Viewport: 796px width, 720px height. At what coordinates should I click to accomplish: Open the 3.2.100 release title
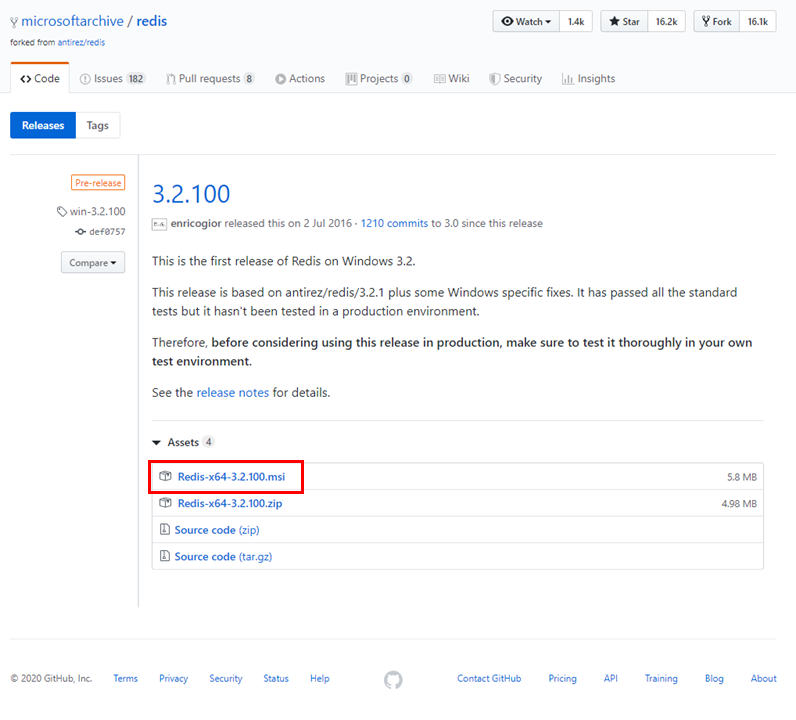191,194
